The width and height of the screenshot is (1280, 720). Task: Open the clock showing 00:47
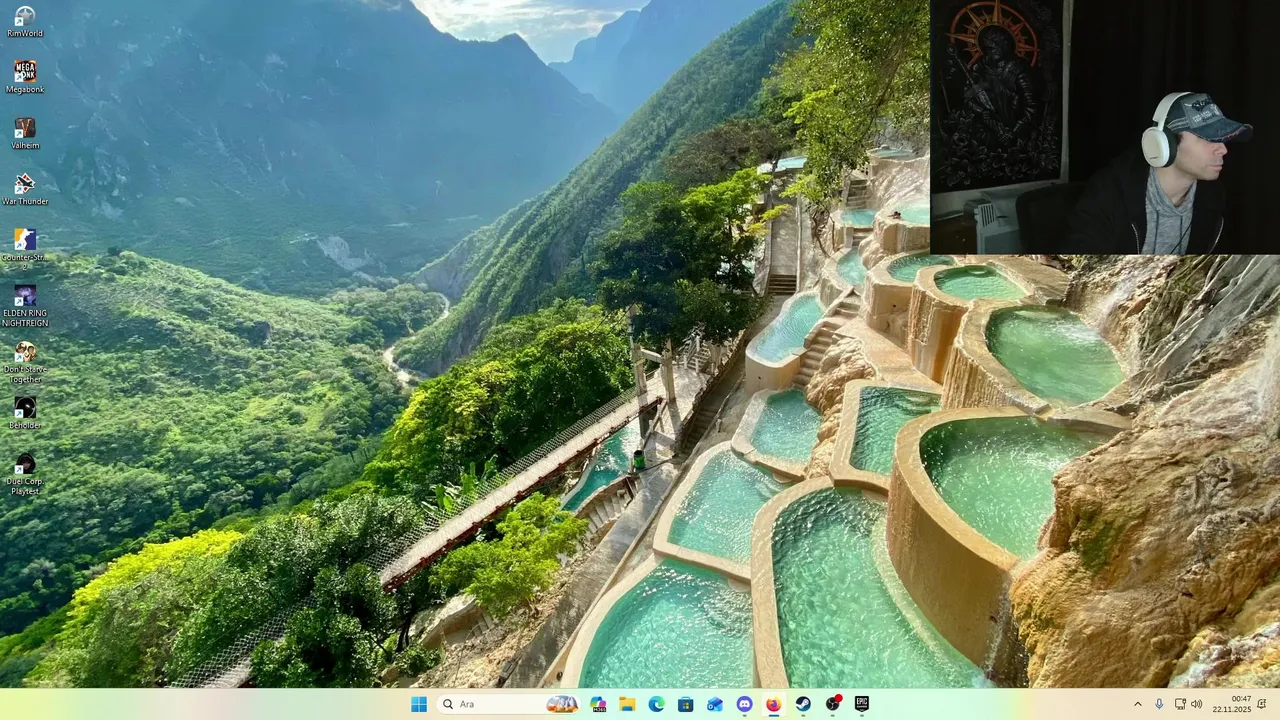coord(1232,704)
